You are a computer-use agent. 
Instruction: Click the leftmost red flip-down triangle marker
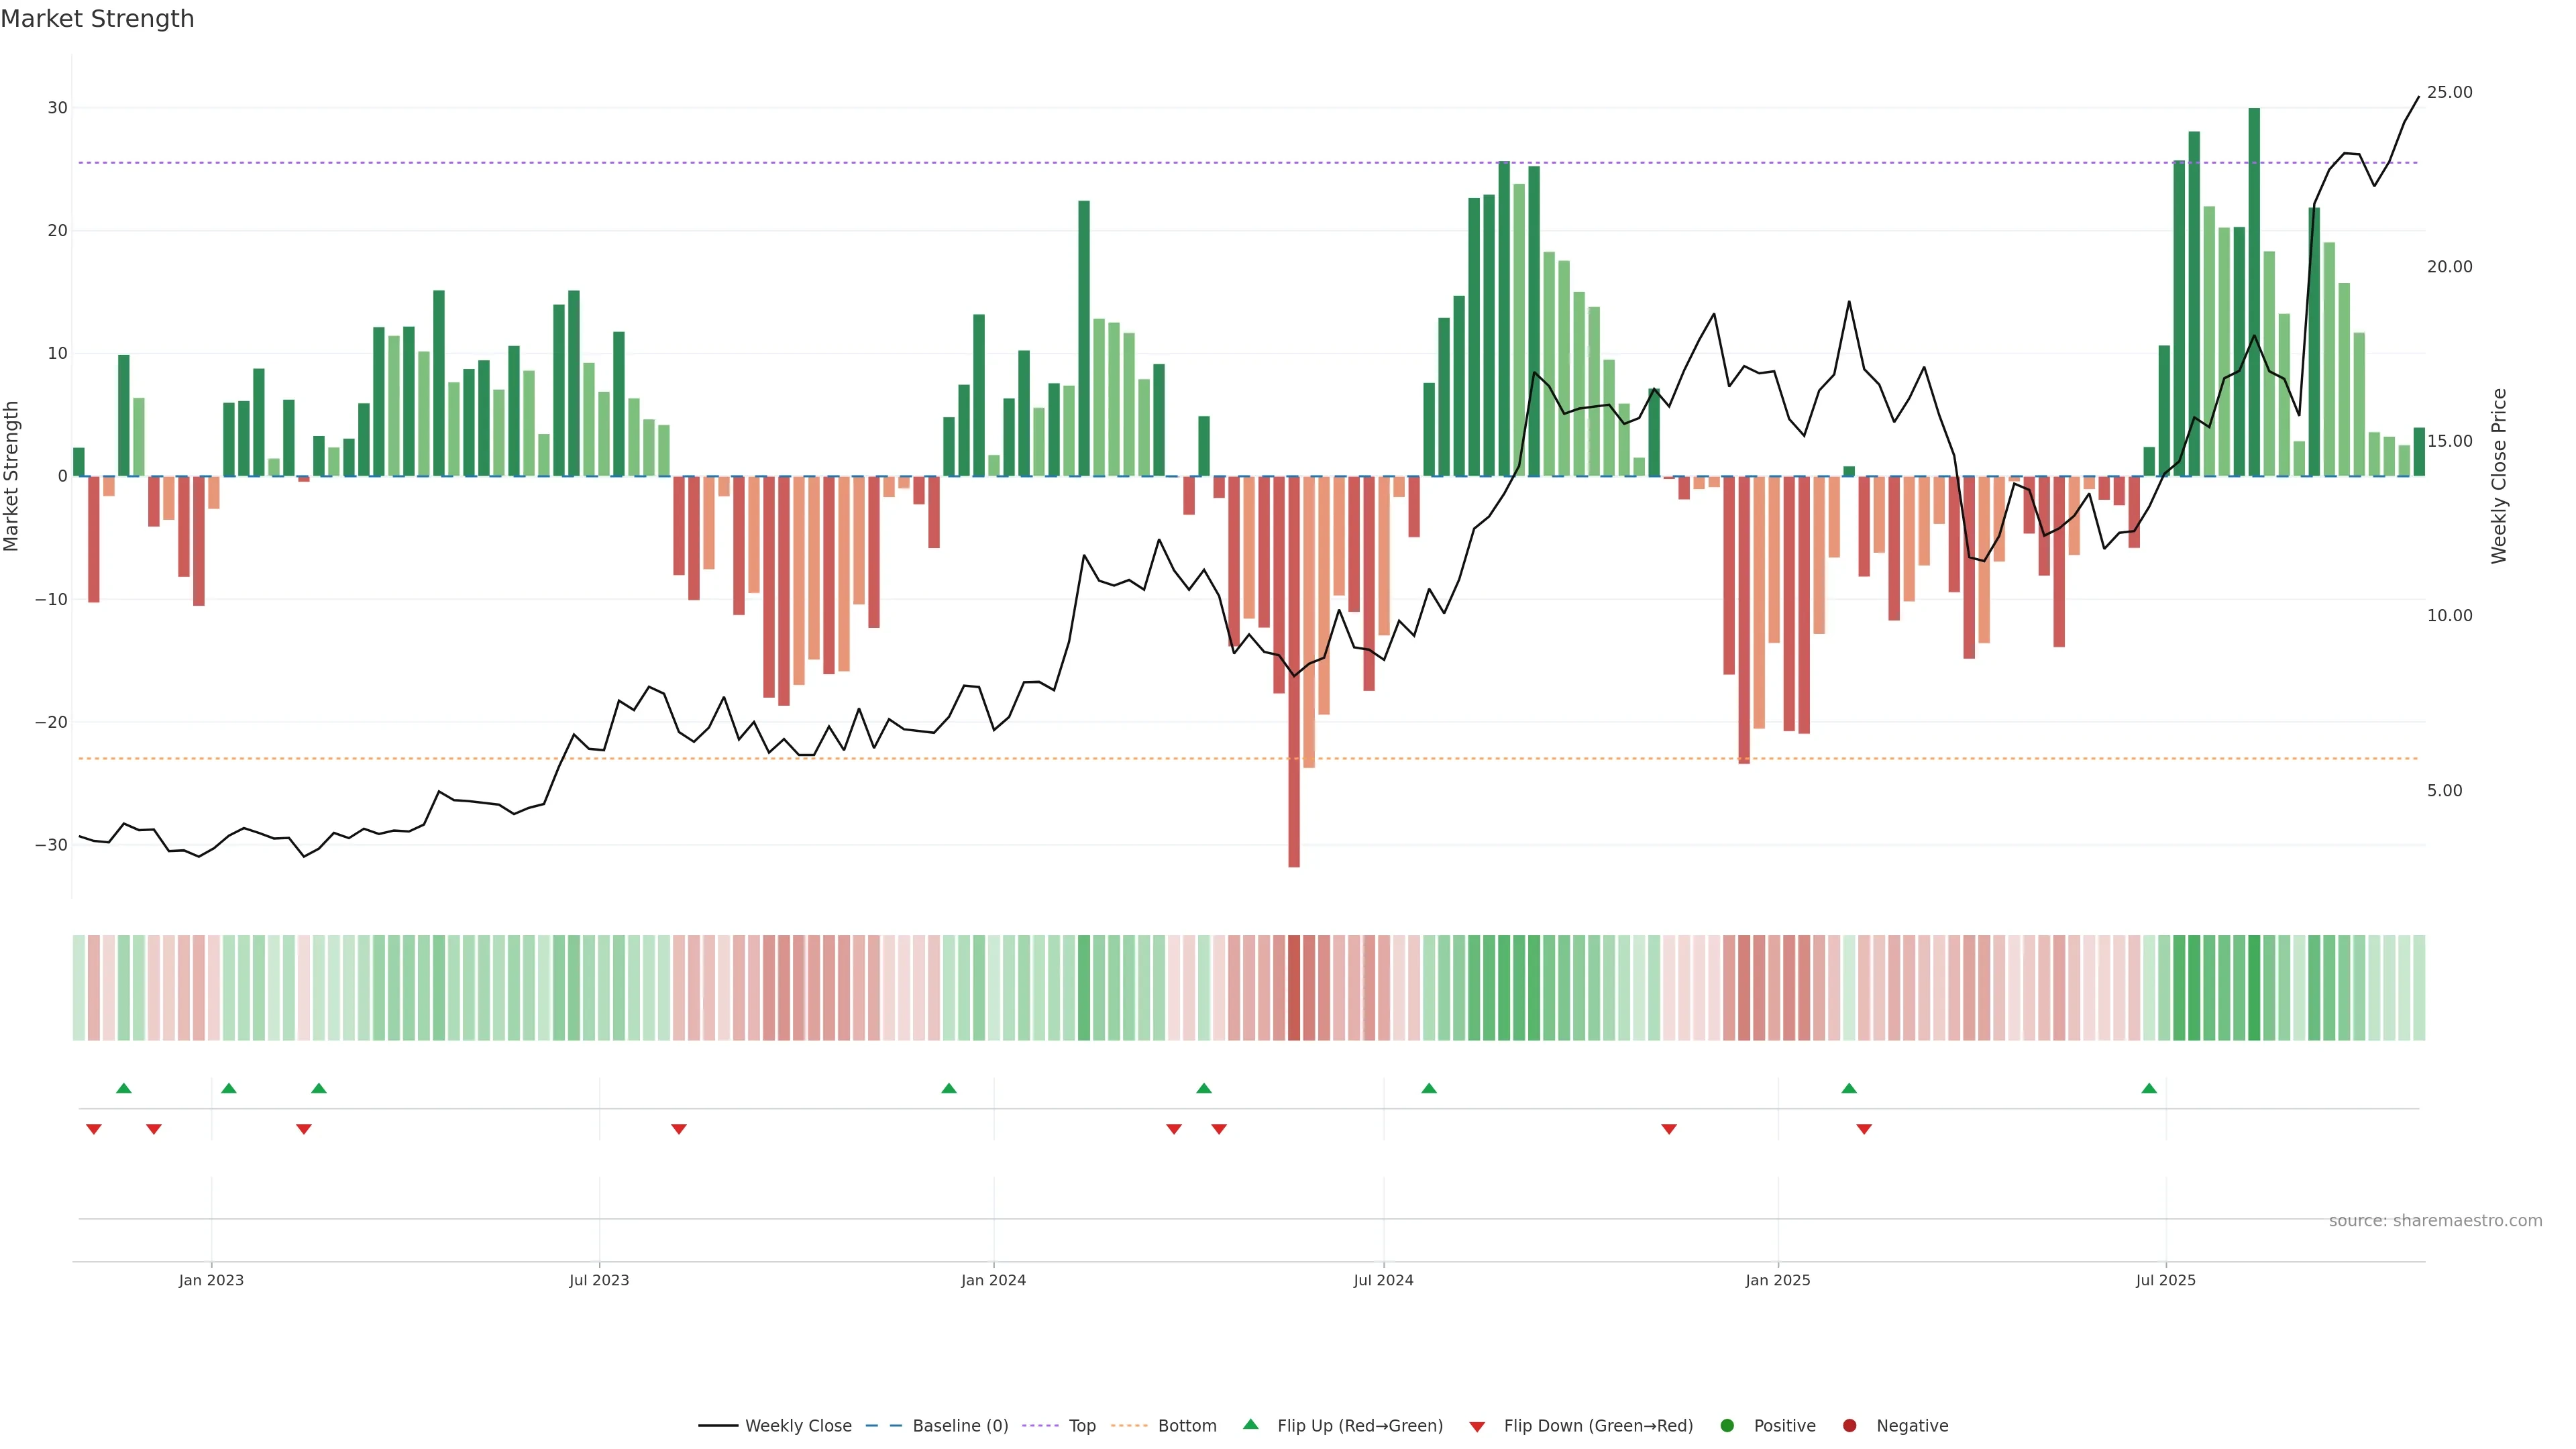pos(94,1129)
